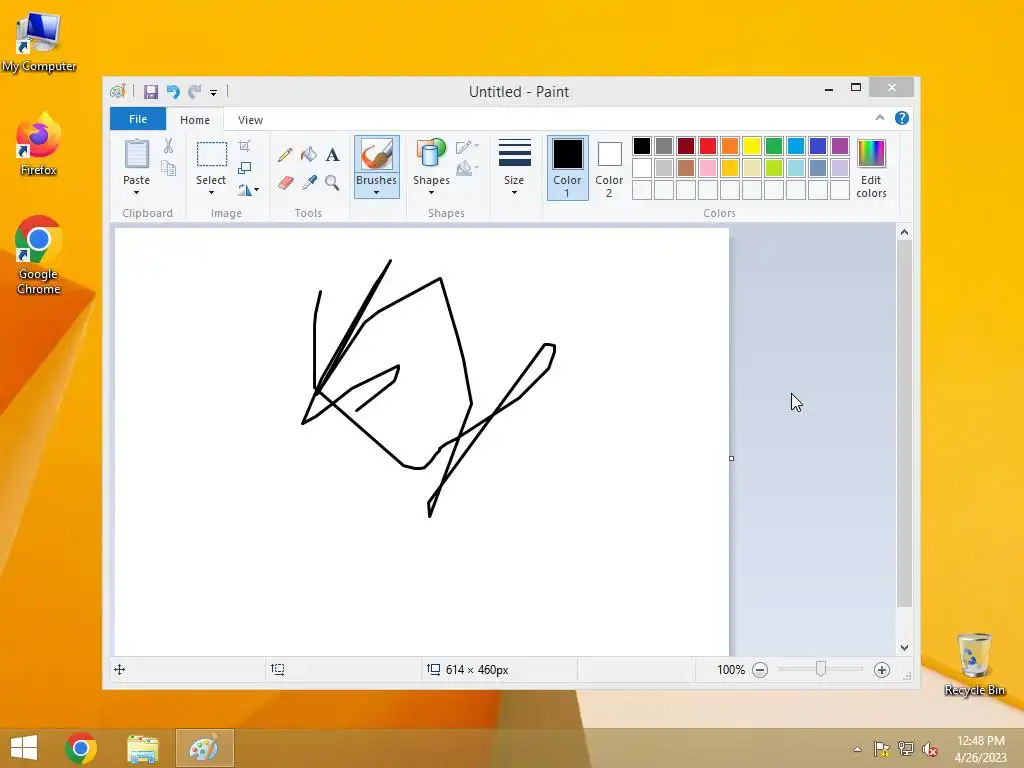Click the Cut scissors icon
This screenshot has height=768, width=1024.
[168, 146]
